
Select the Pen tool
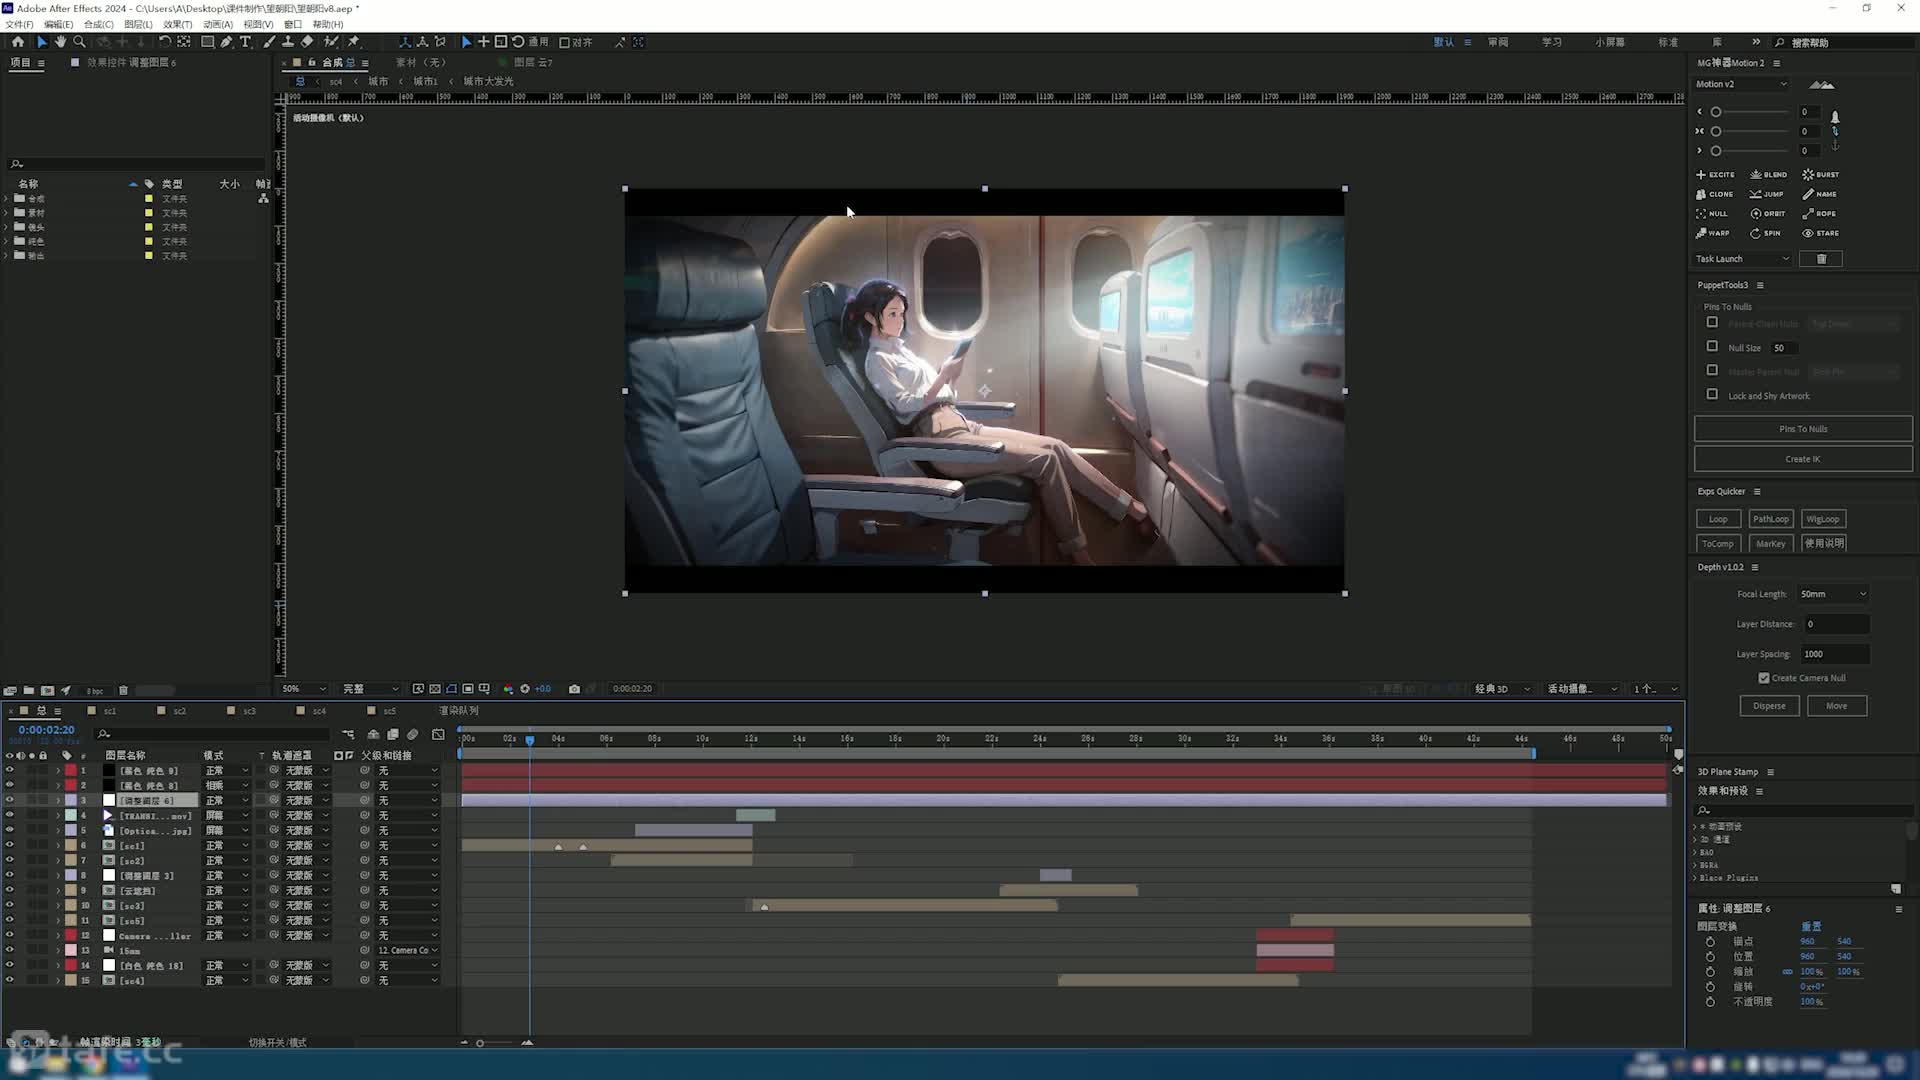(226, 42)
